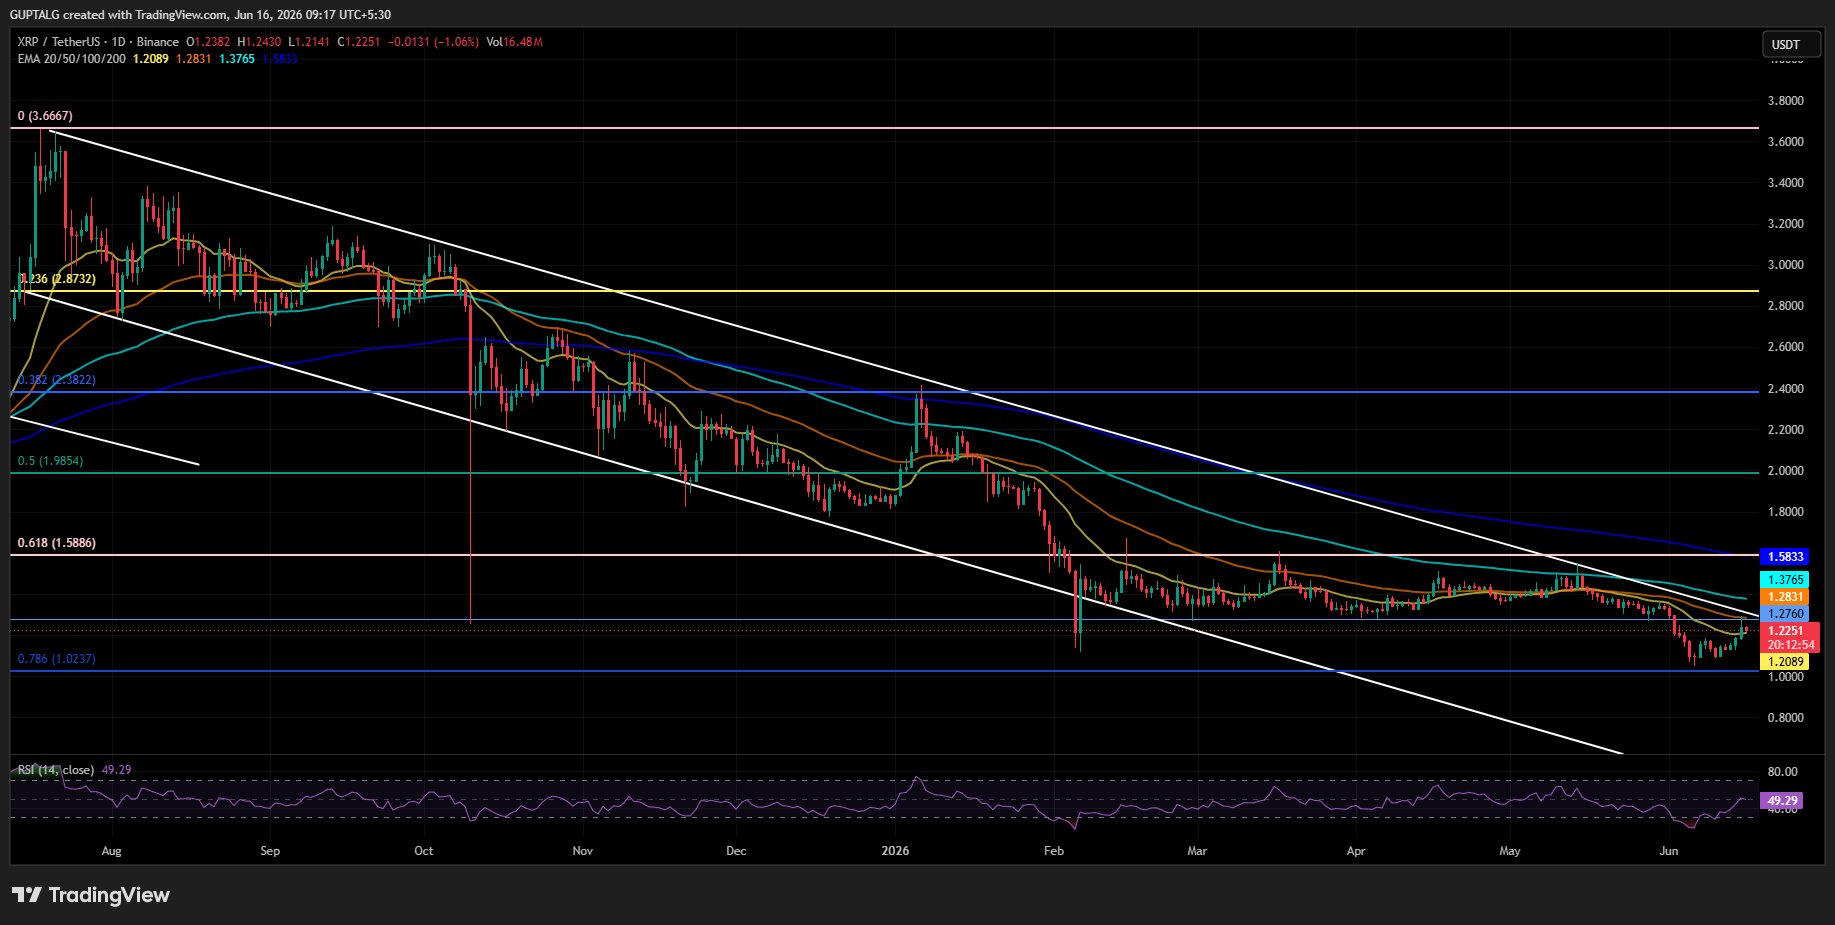This screenshot has height=925, width=1835.
Task: Click the cyan 1.3765 price axis tag
Action: [1785, 580]
